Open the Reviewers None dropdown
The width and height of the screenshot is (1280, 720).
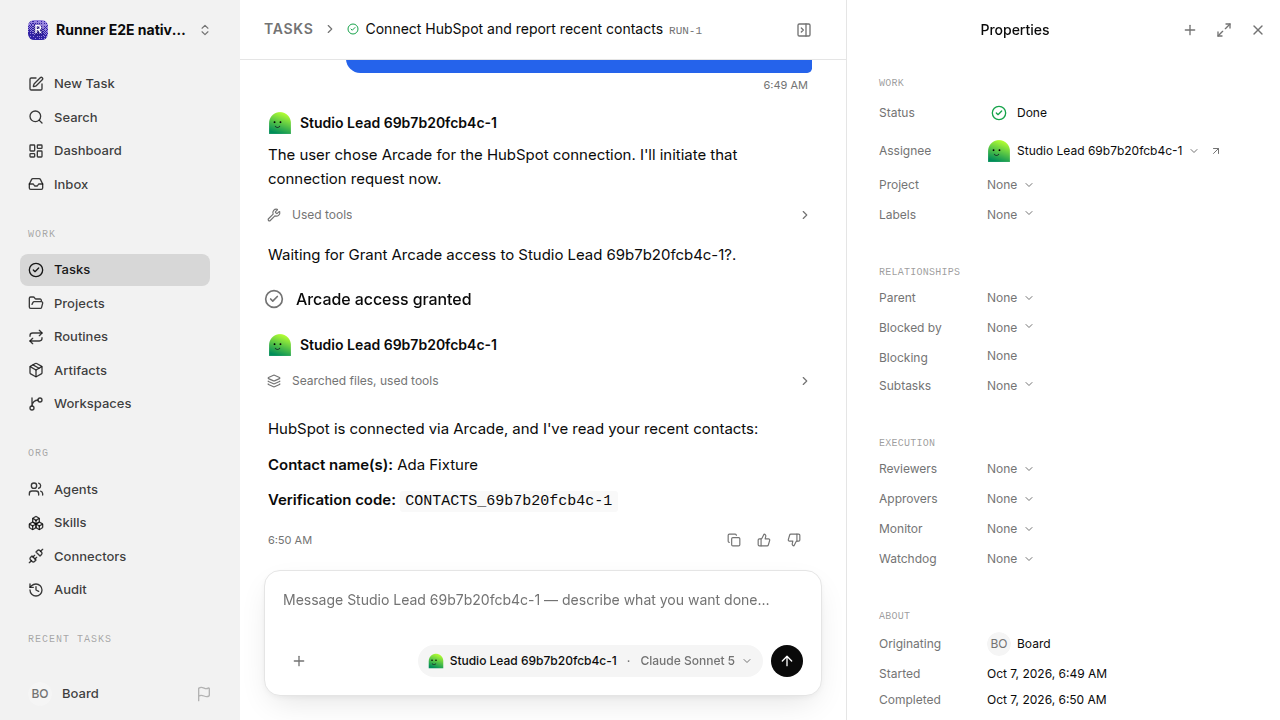click(1010, 469)
